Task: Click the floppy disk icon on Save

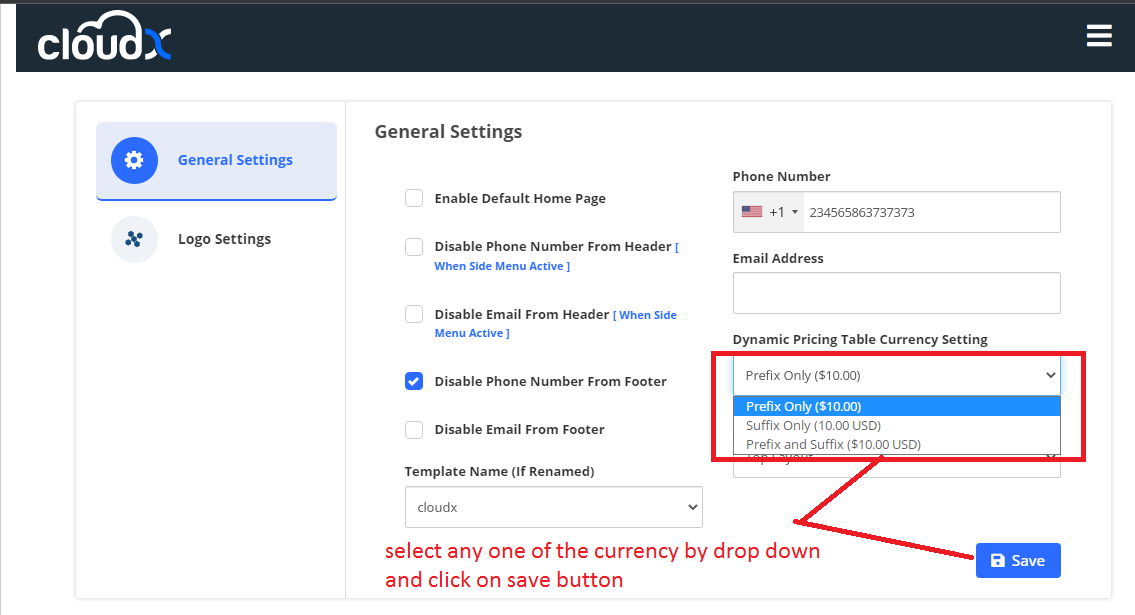Action: click(x=997, y=561)
